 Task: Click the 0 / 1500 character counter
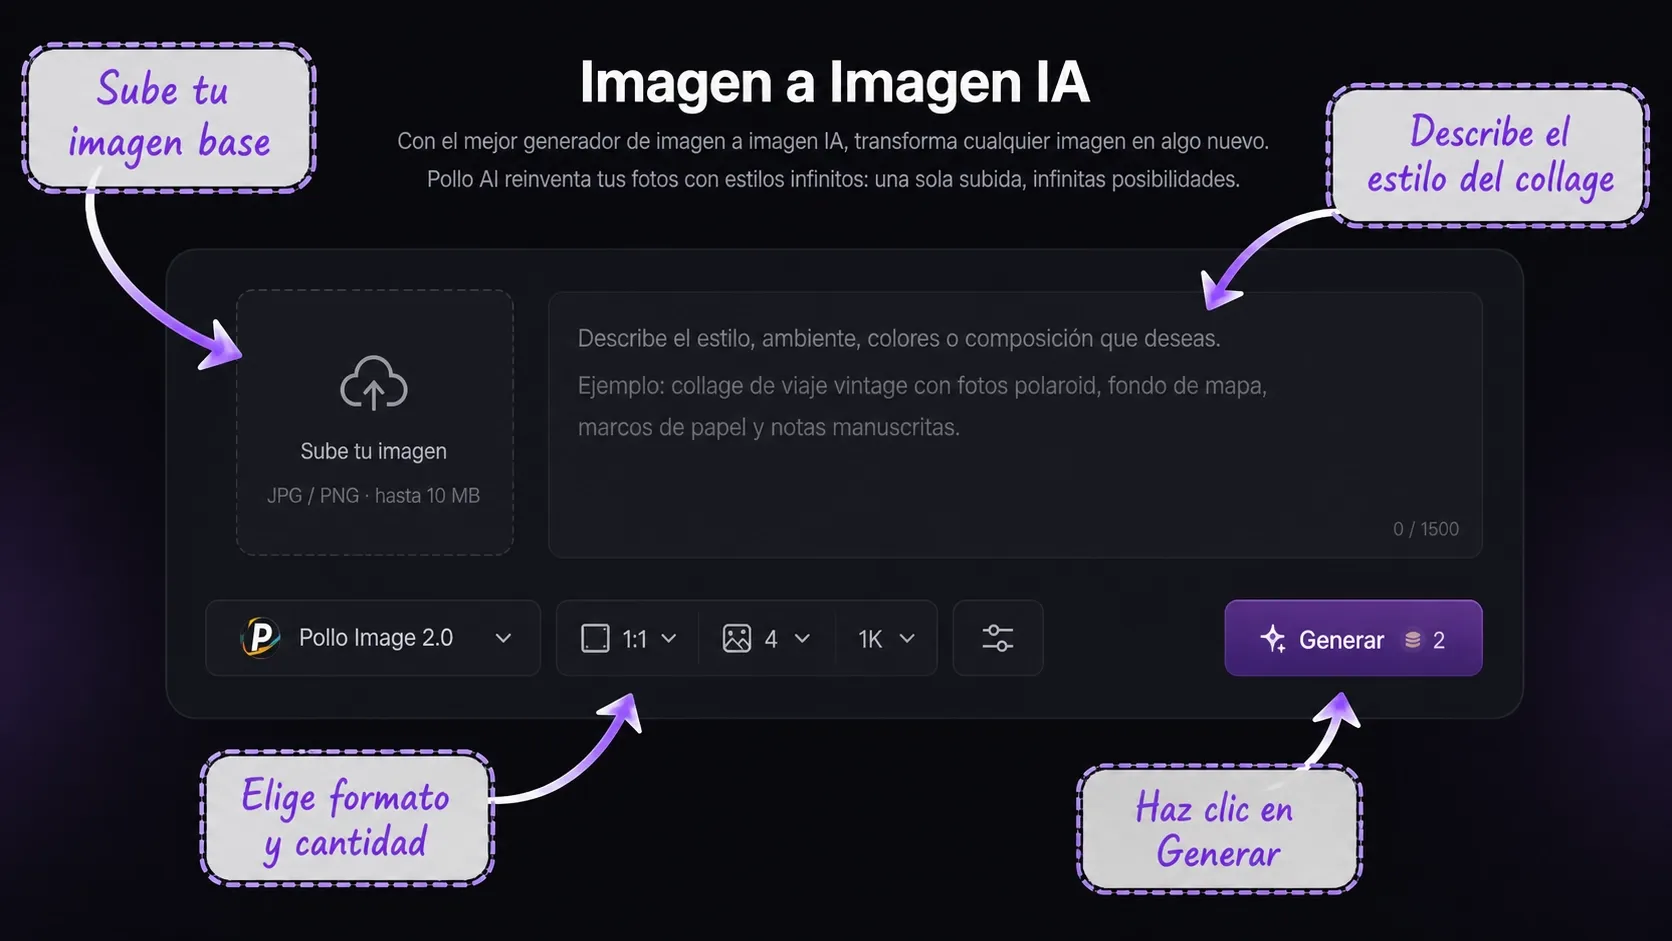click(x=1426, y=529)
